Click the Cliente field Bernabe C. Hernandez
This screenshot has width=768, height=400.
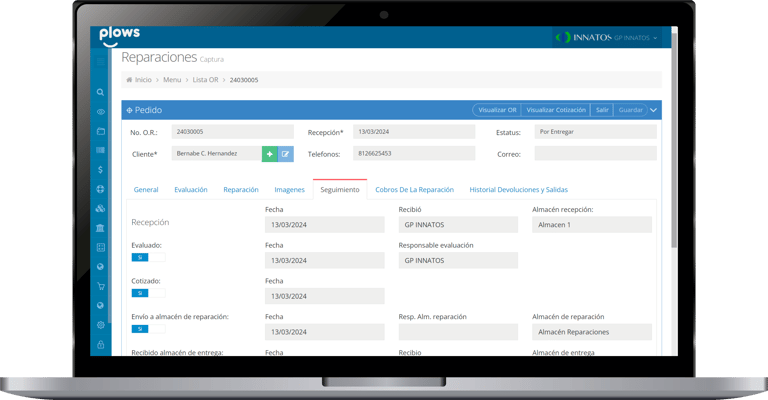pyautogui.click(x=216, y=154)
